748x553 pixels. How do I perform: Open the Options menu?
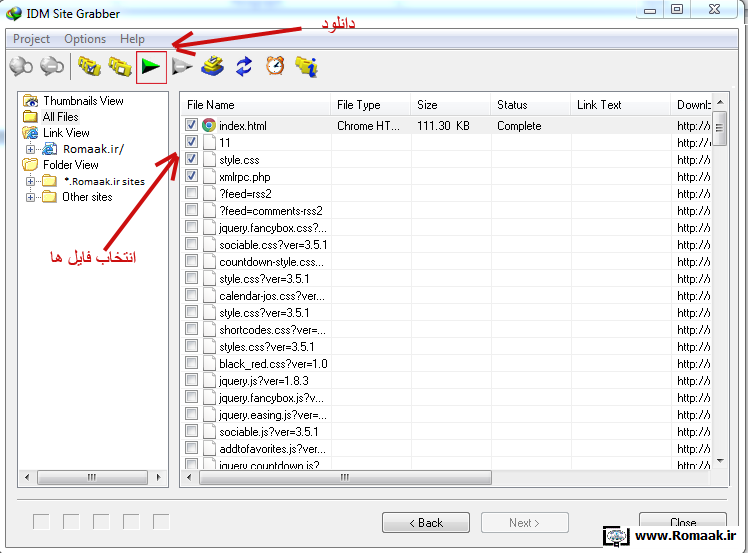(85, 39)
